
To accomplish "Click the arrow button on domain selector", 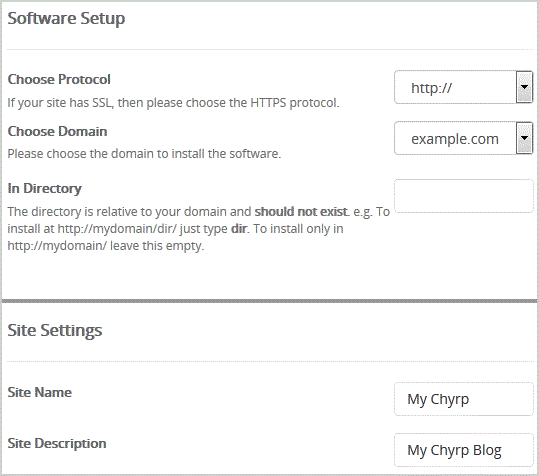I will pyautogui.click(x=524, y=138).
